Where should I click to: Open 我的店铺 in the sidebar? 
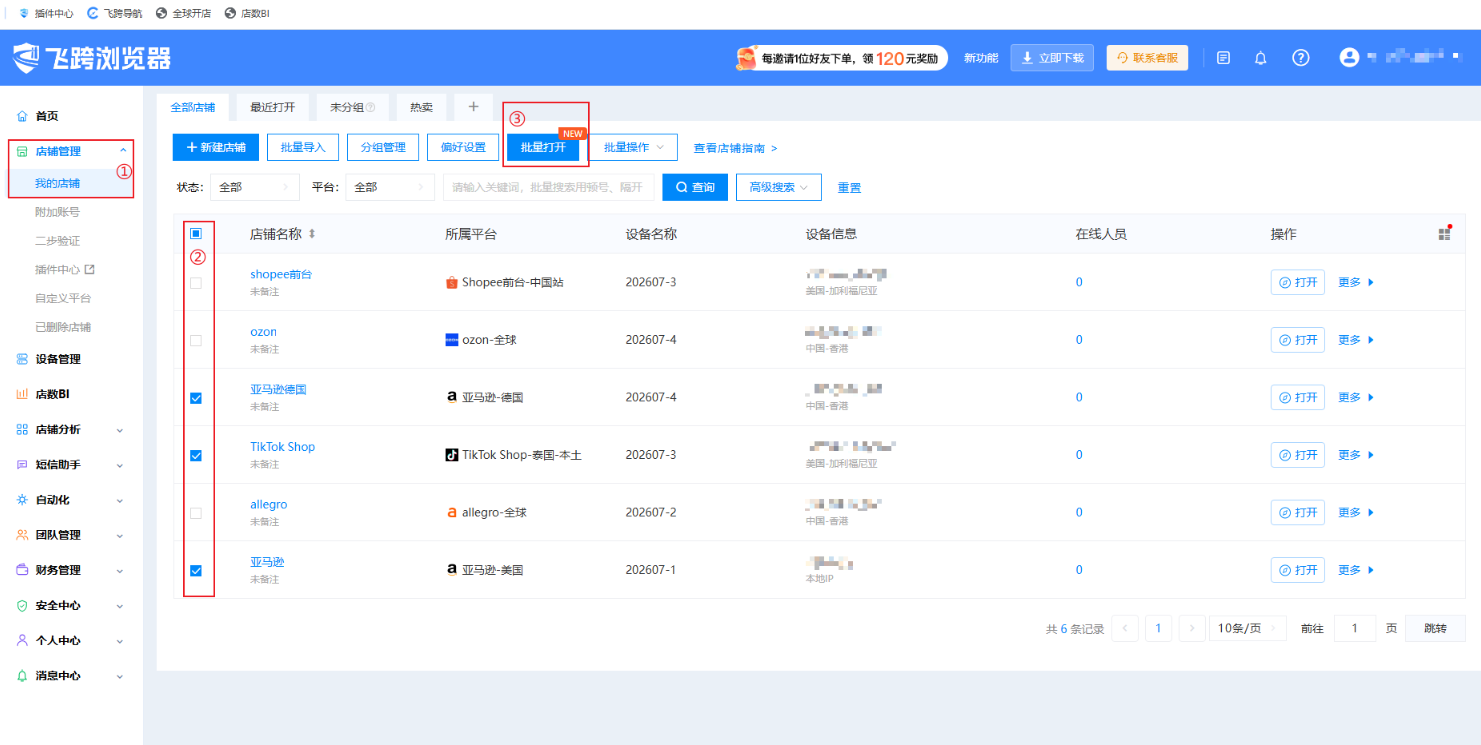coord(57,184)
